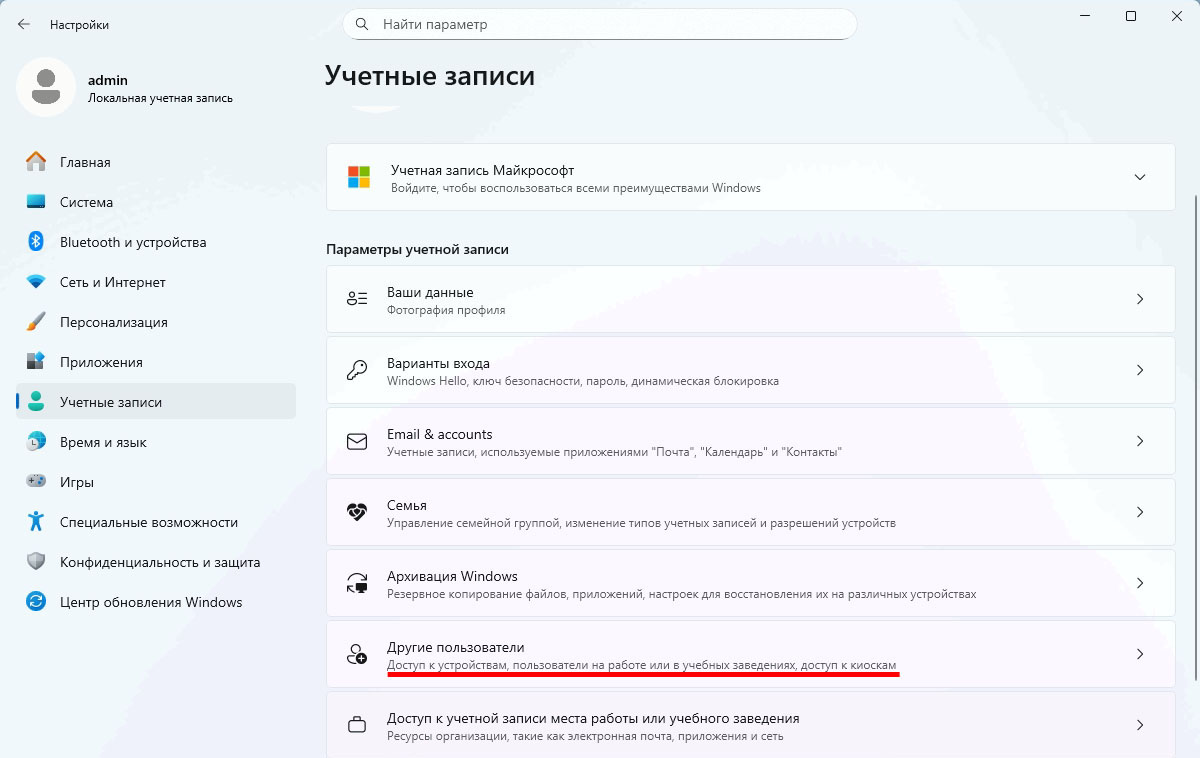The image size is (1200, 758).
Task: Click the Персонализация paintbrush icon
Action: click(x=36, y=322)
